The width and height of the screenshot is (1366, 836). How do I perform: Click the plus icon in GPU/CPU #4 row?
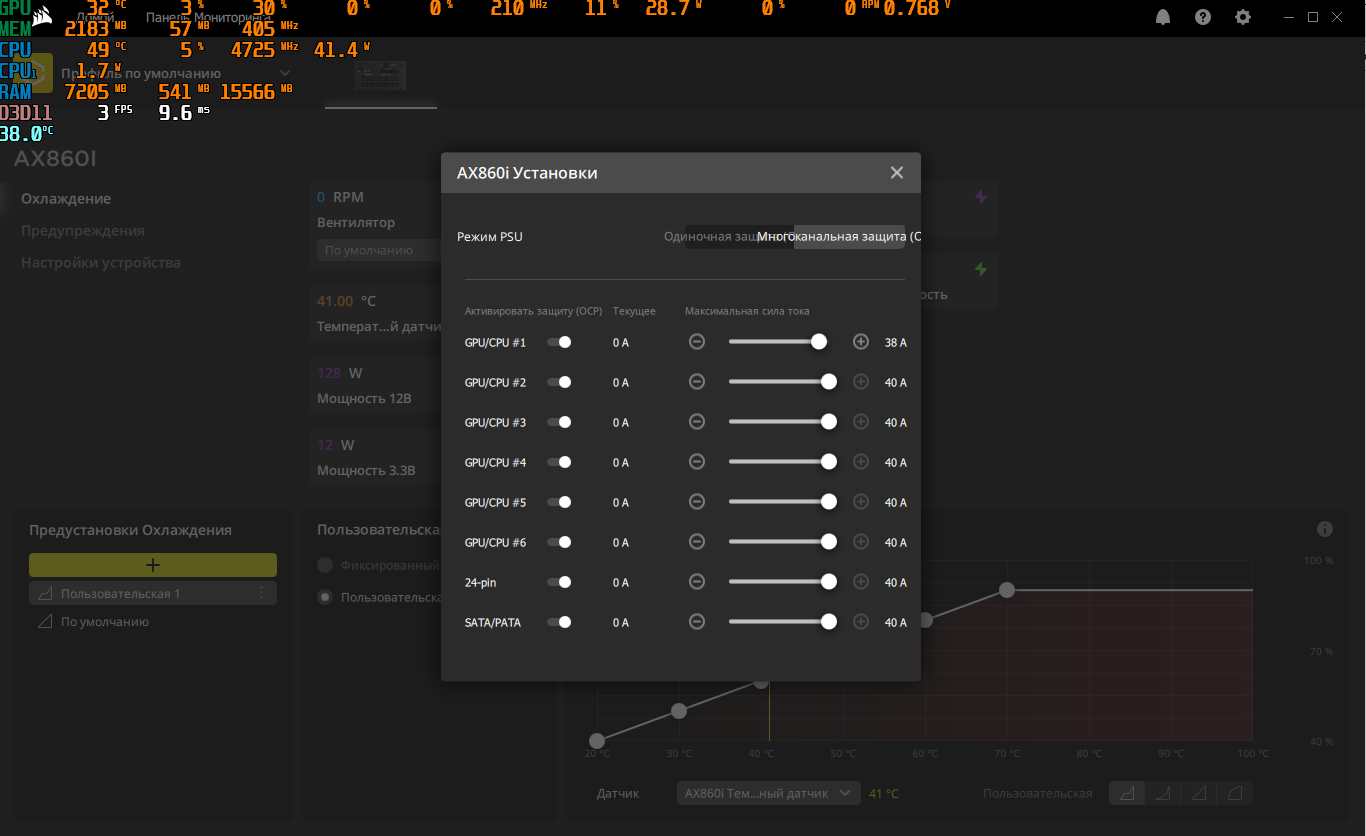[x=861, y=462]
